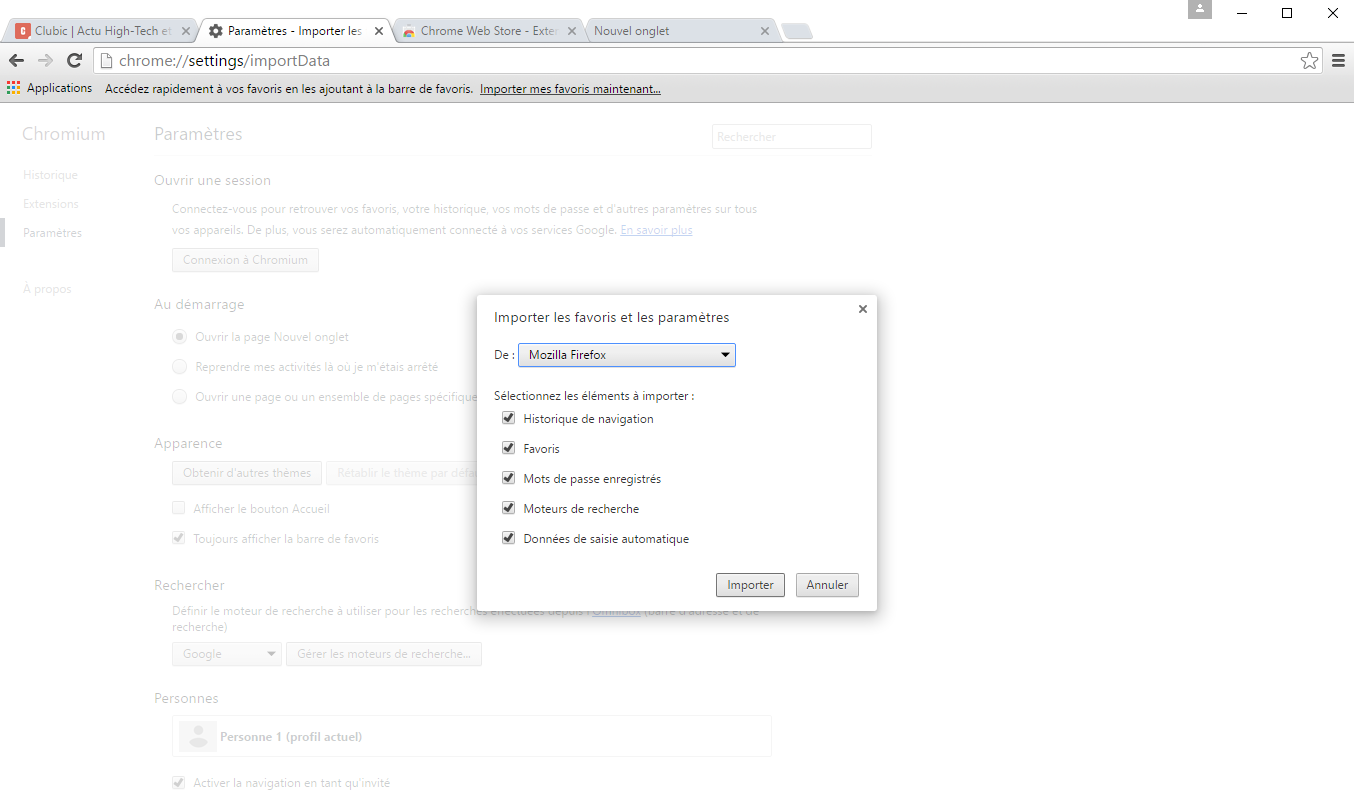This screenshot has width=1354, height=802.
Task: Open the Mozilla Firefox source dropdown
Action: tap(627, 355)
